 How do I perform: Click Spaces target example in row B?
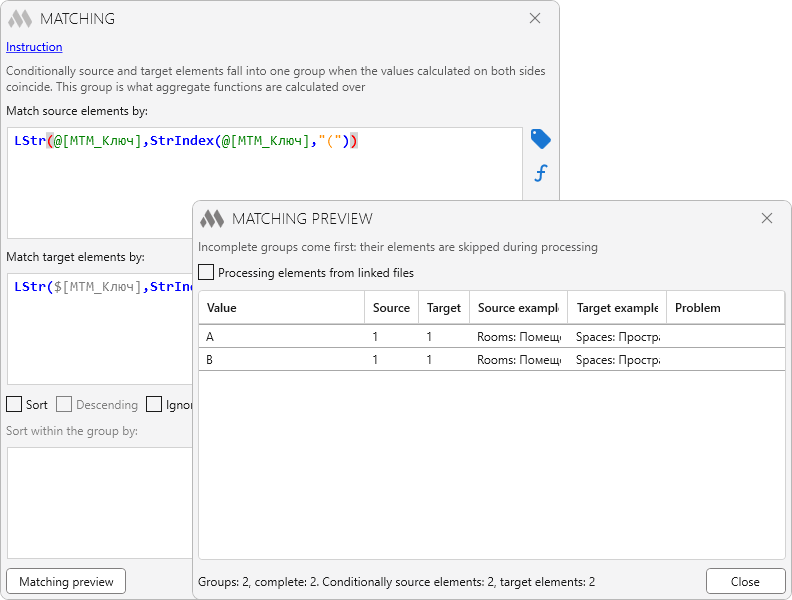tap(618, 360)
